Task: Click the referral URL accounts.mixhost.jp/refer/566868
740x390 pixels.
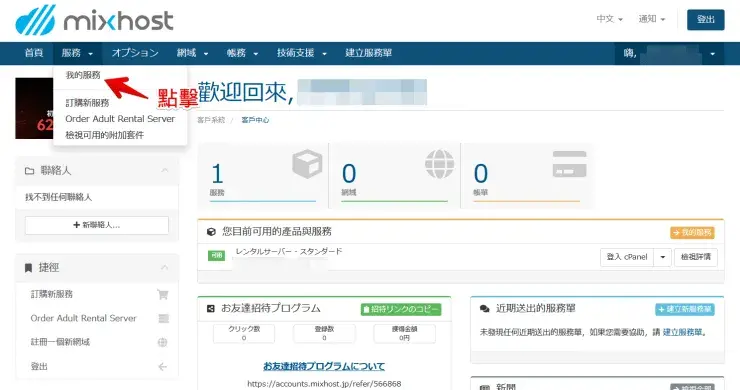Action: point(324,384)
